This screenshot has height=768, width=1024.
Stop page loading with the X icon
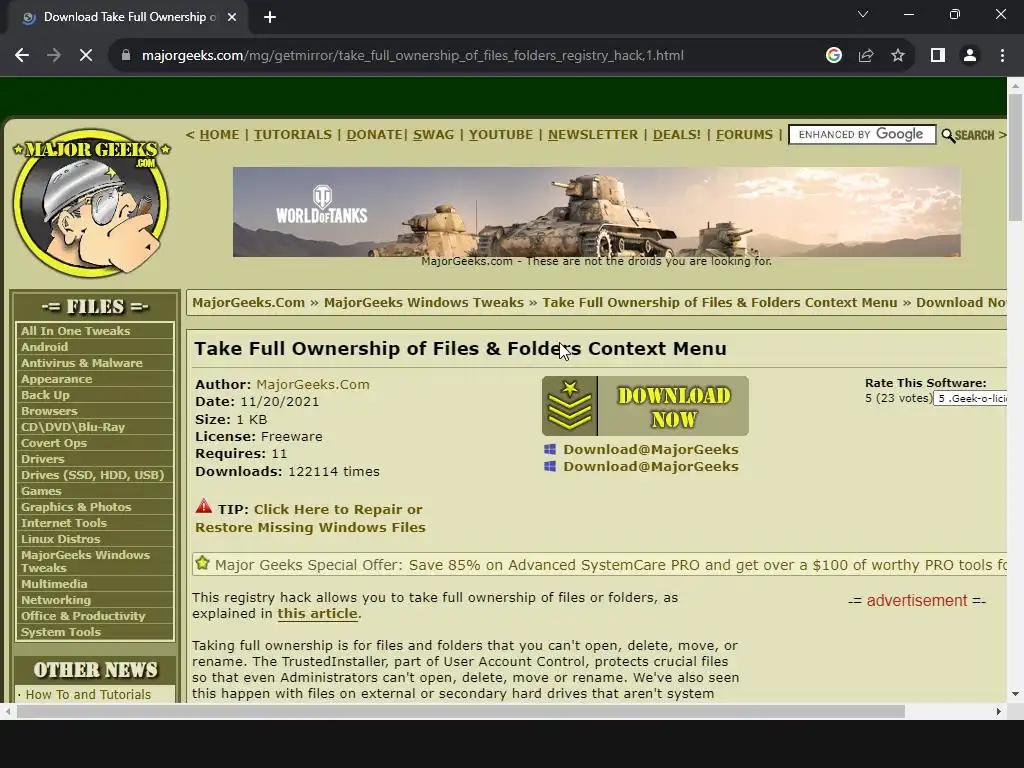pos(86,56)
